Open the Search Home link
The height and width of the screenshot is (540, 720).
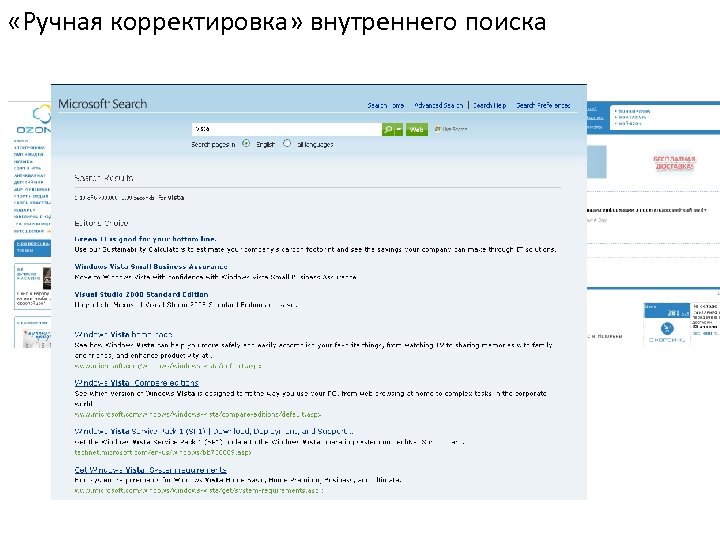coord(386,105)
